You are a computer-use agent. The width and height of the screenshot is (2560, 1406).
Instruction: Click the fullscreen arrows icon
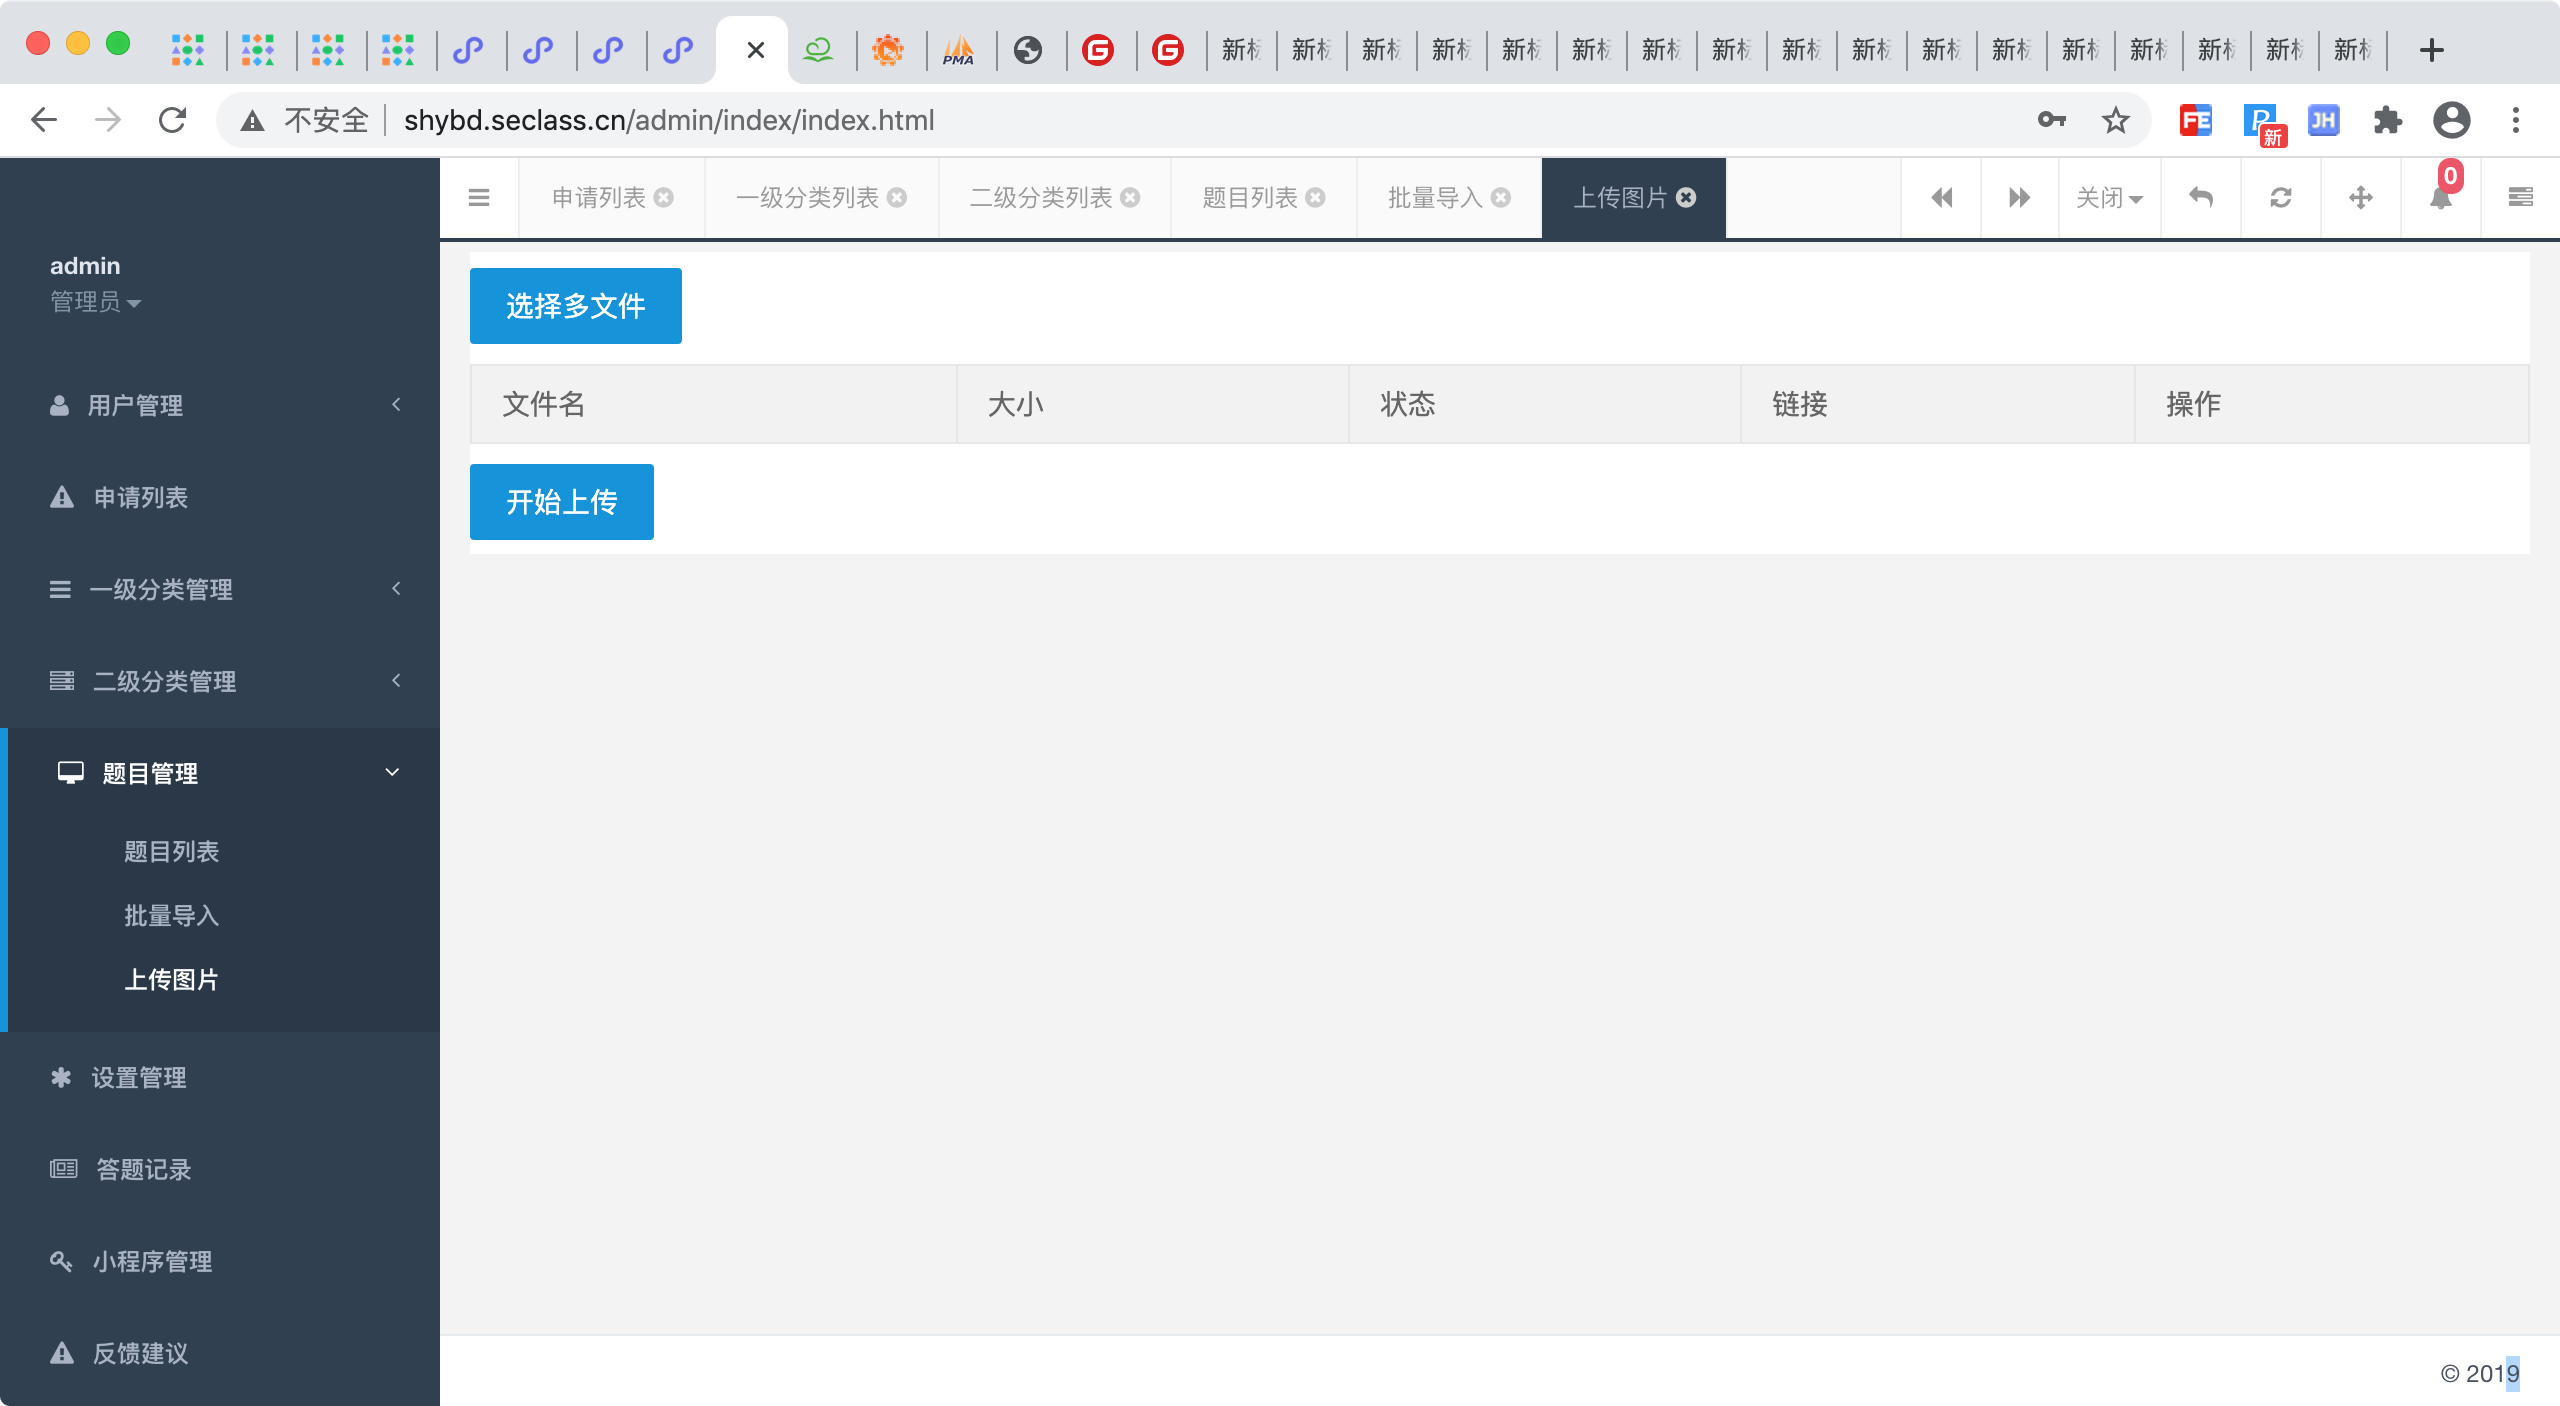(2361, 198)
